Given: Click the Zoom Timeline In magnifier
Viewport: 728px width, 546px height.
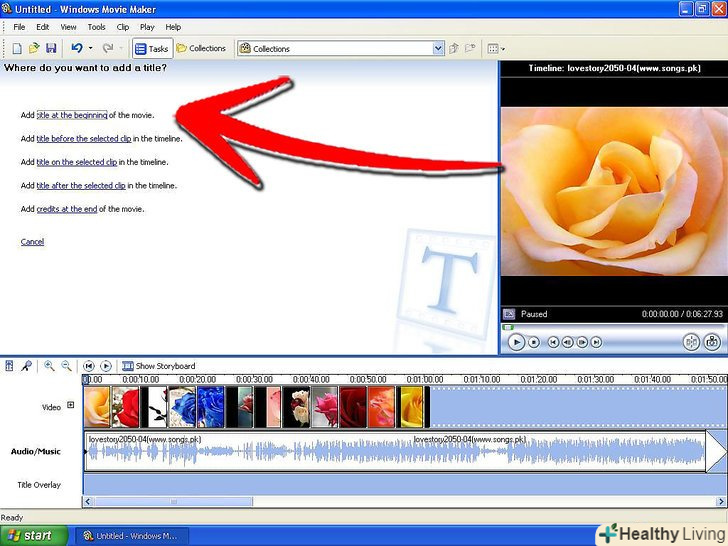Looking at the screenshot, I should (x=49, y=366).
